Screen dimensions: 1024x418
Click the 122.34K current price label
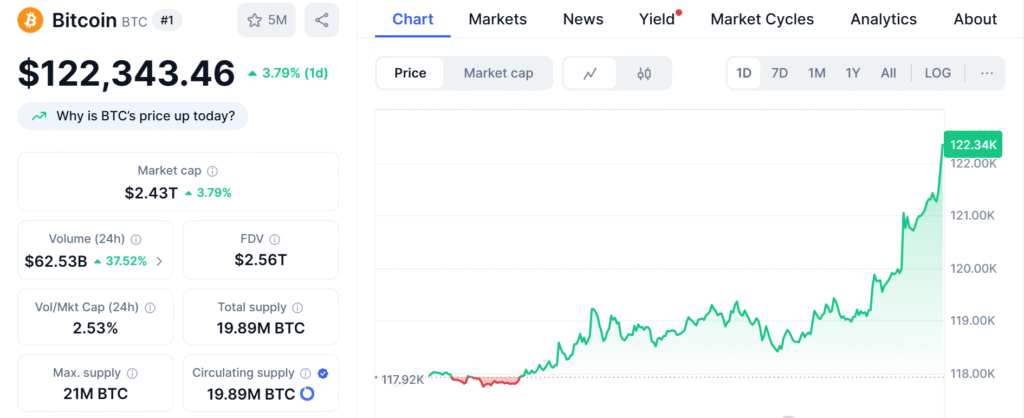971,145
